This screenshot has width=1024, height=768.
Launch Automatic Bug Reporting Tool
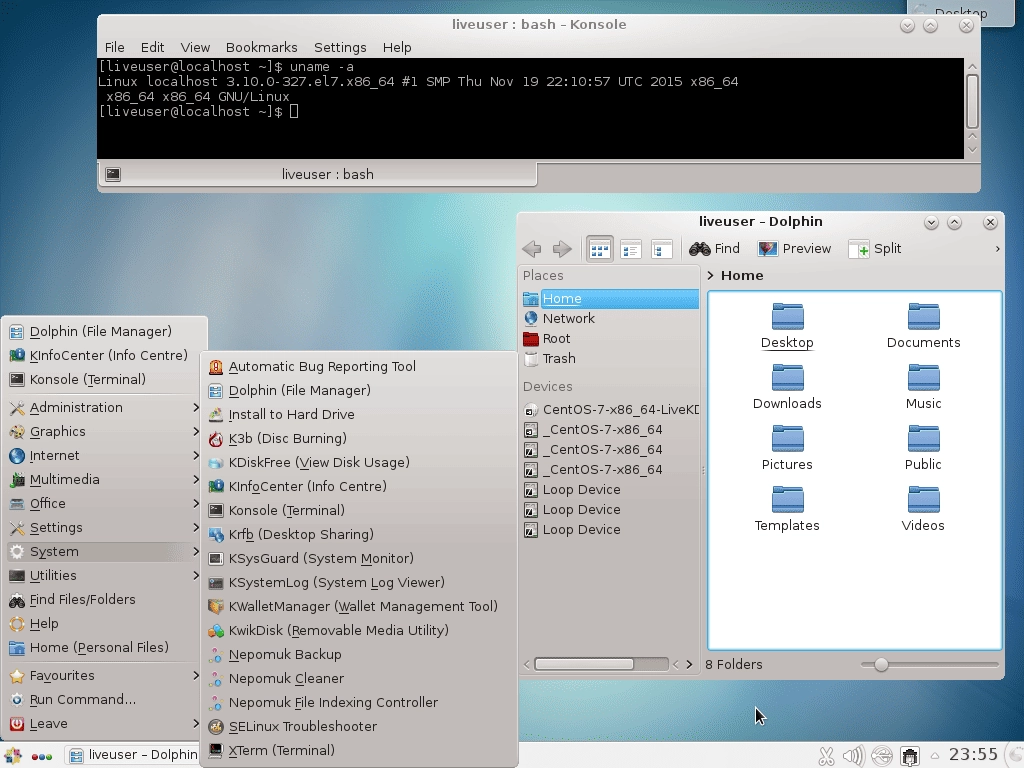click(x=359, y=367)
